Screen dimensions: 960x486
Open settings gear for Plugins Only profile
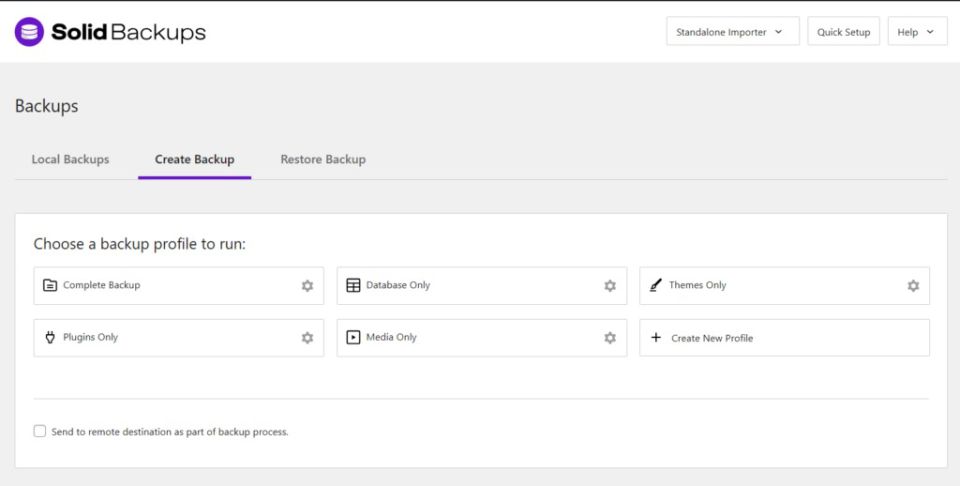(x=307, y=338)
